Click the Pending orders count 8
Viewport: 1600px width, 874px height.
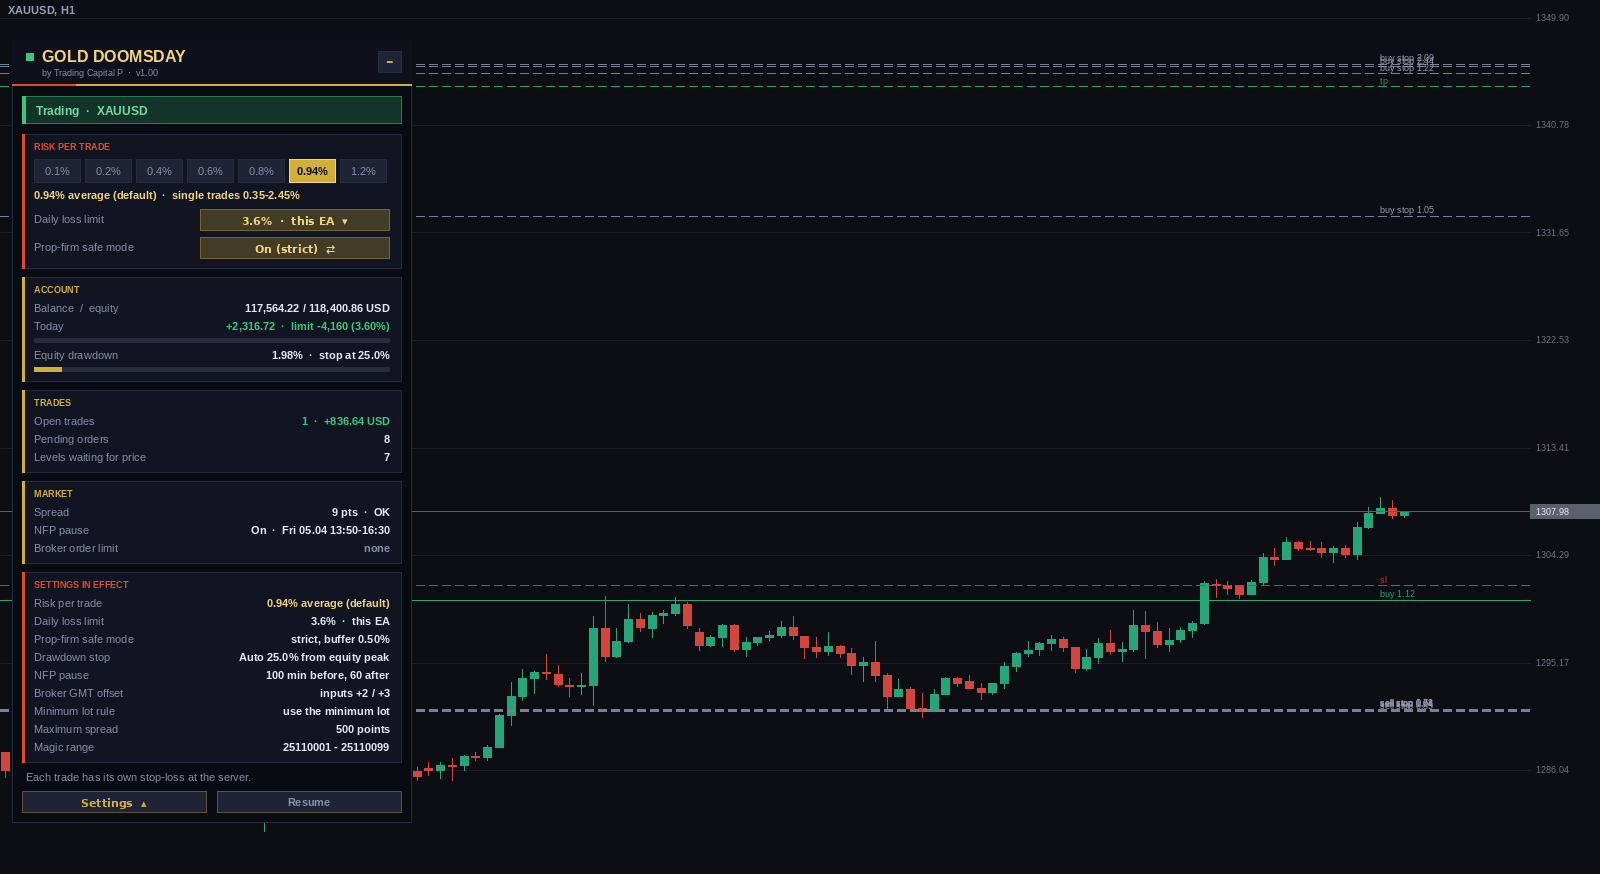(x=387, y=439)
